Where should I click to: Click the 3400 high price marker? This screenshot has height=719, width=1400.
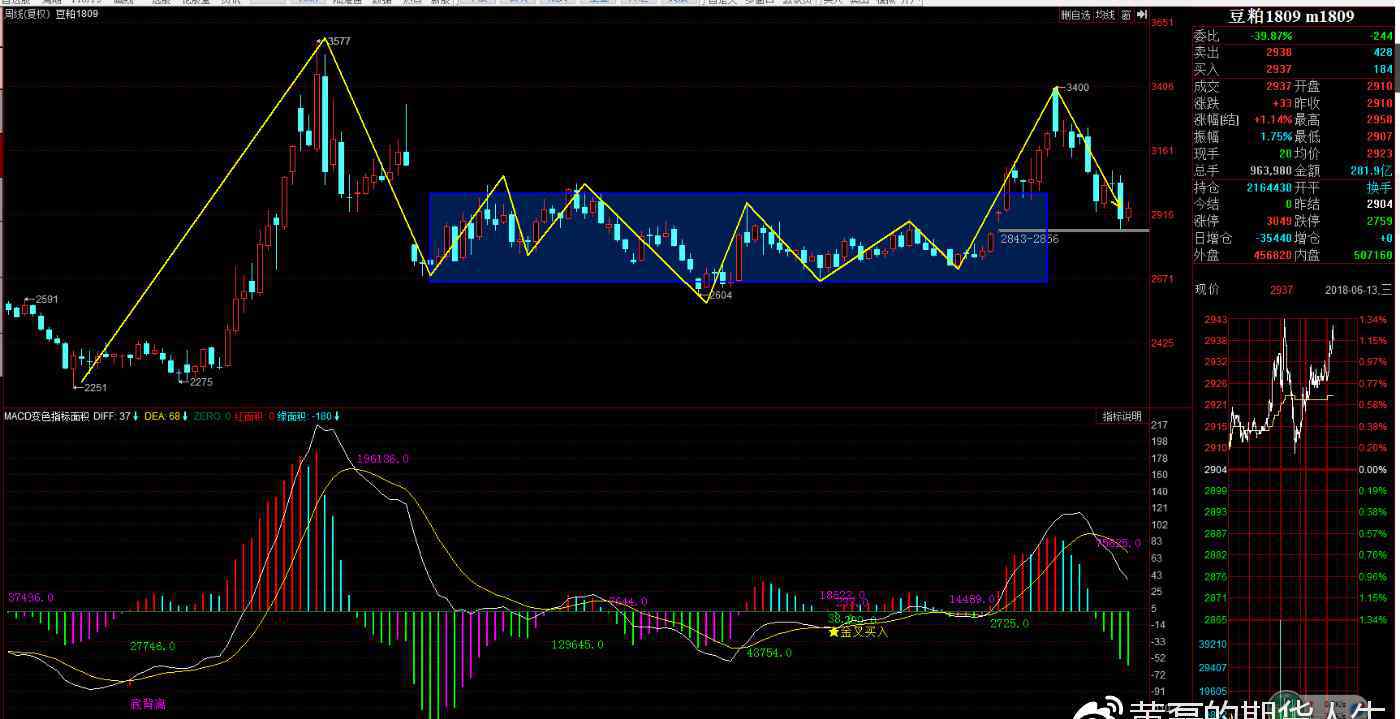tap(1076, 88)
